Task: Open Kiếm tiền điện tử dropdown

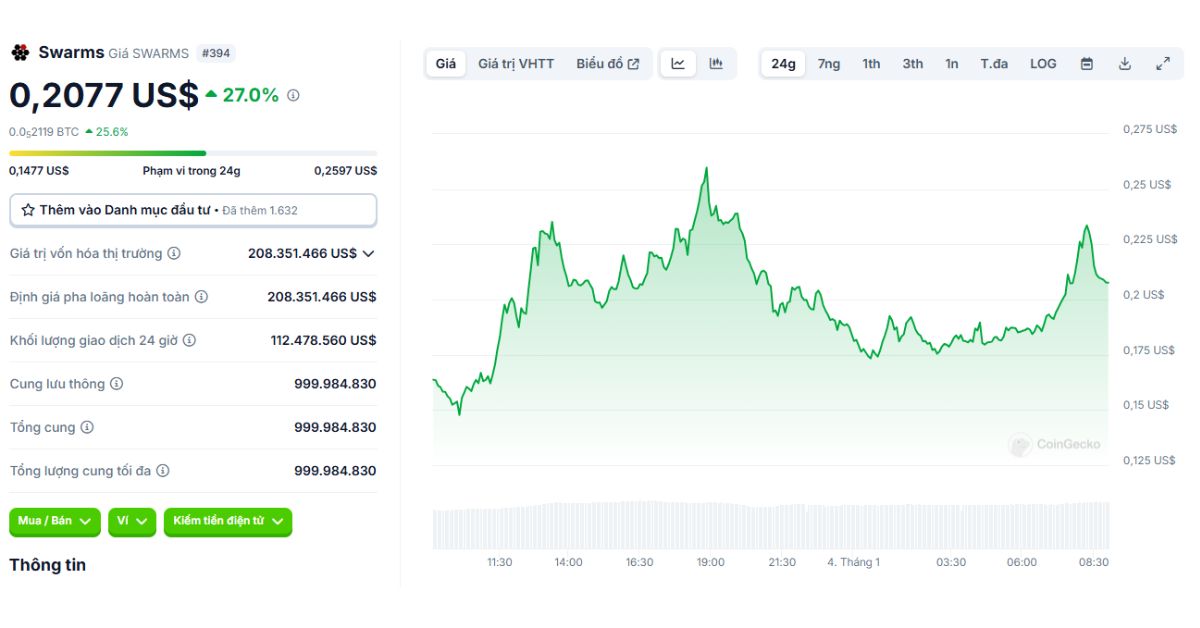Action: point(228,521)
